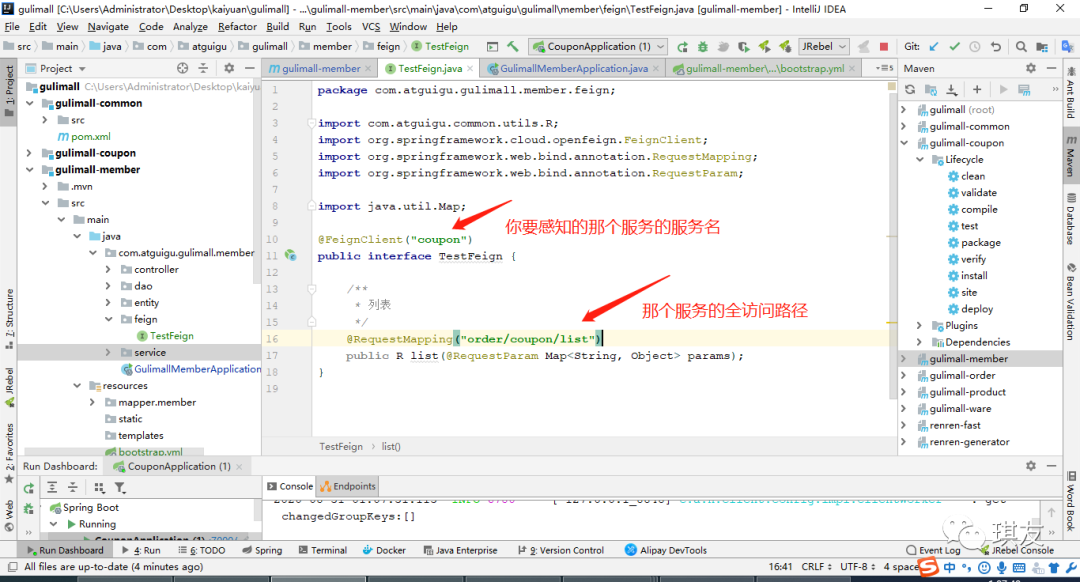
Task: Toggle the 1: Project tool window stripe
Action: 9,92
